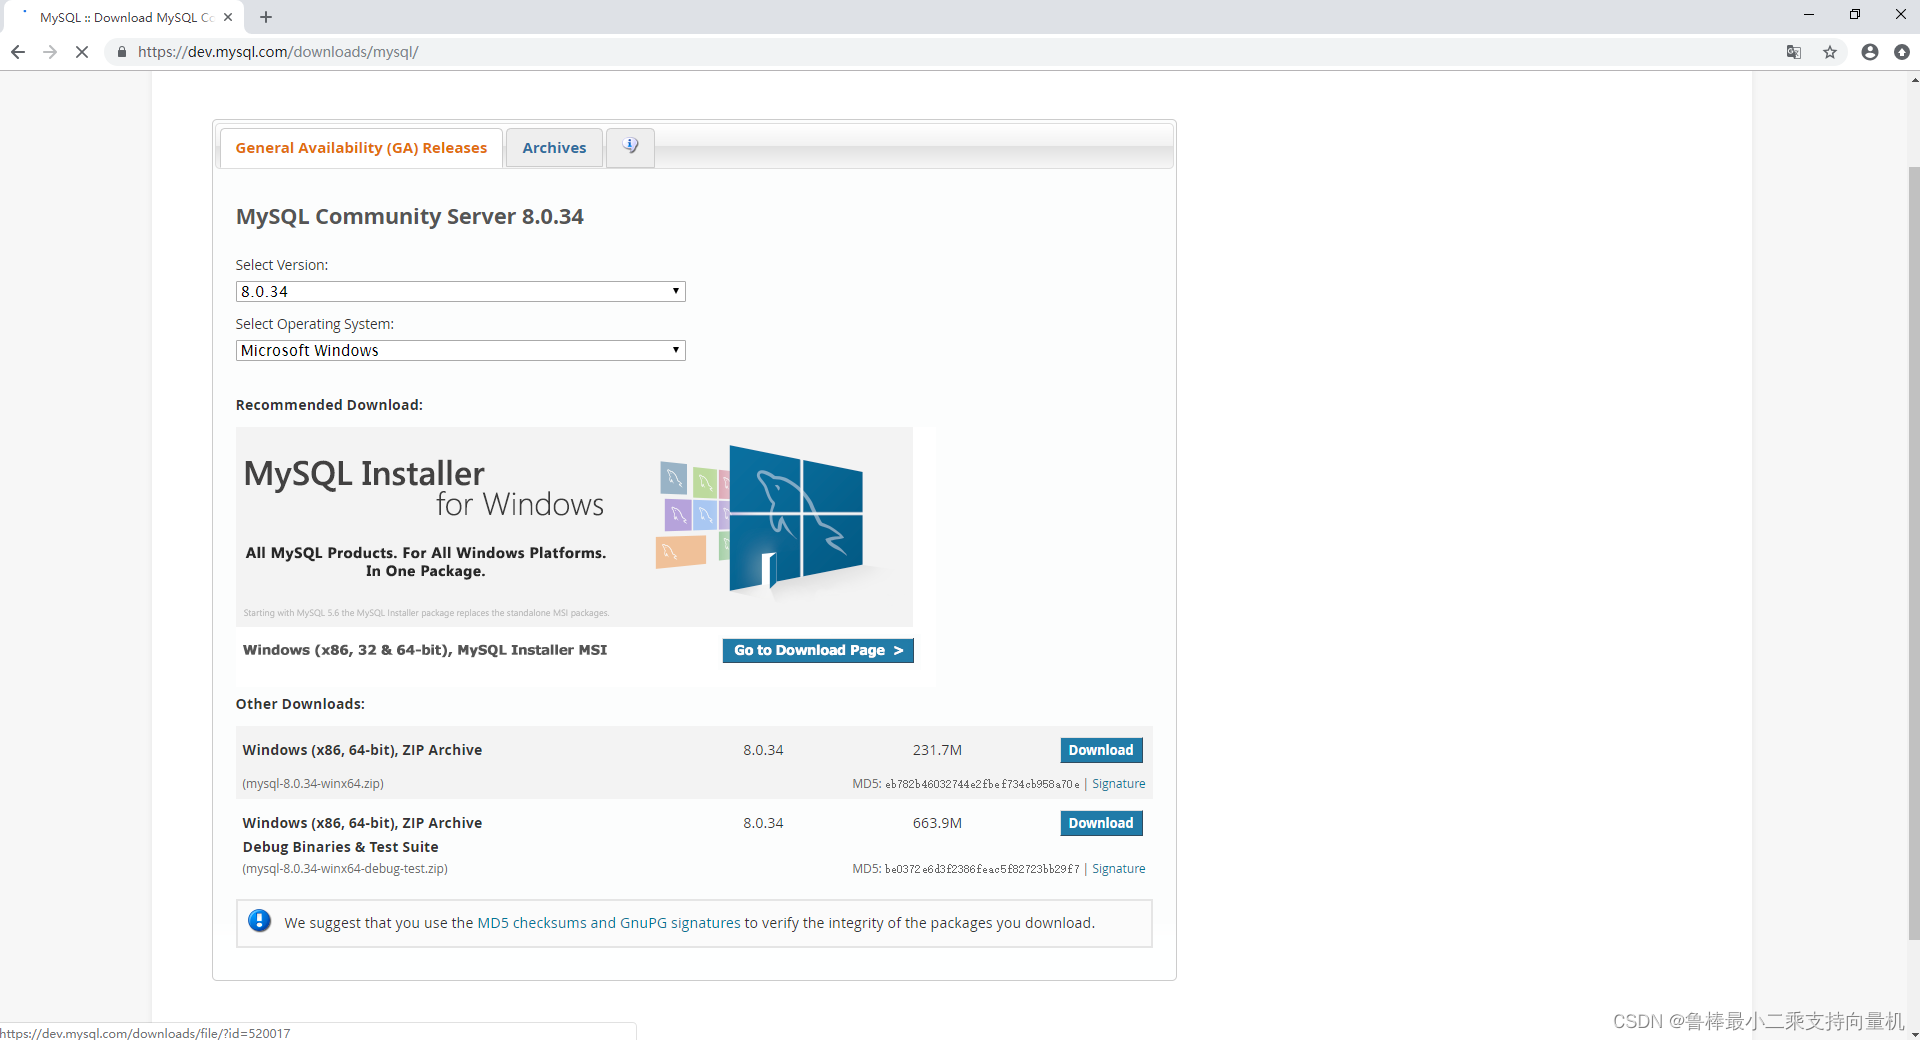Open MD5 checksums and GnuPG signatures link
1920x1040 pixels.
click(x=609, y=923)
